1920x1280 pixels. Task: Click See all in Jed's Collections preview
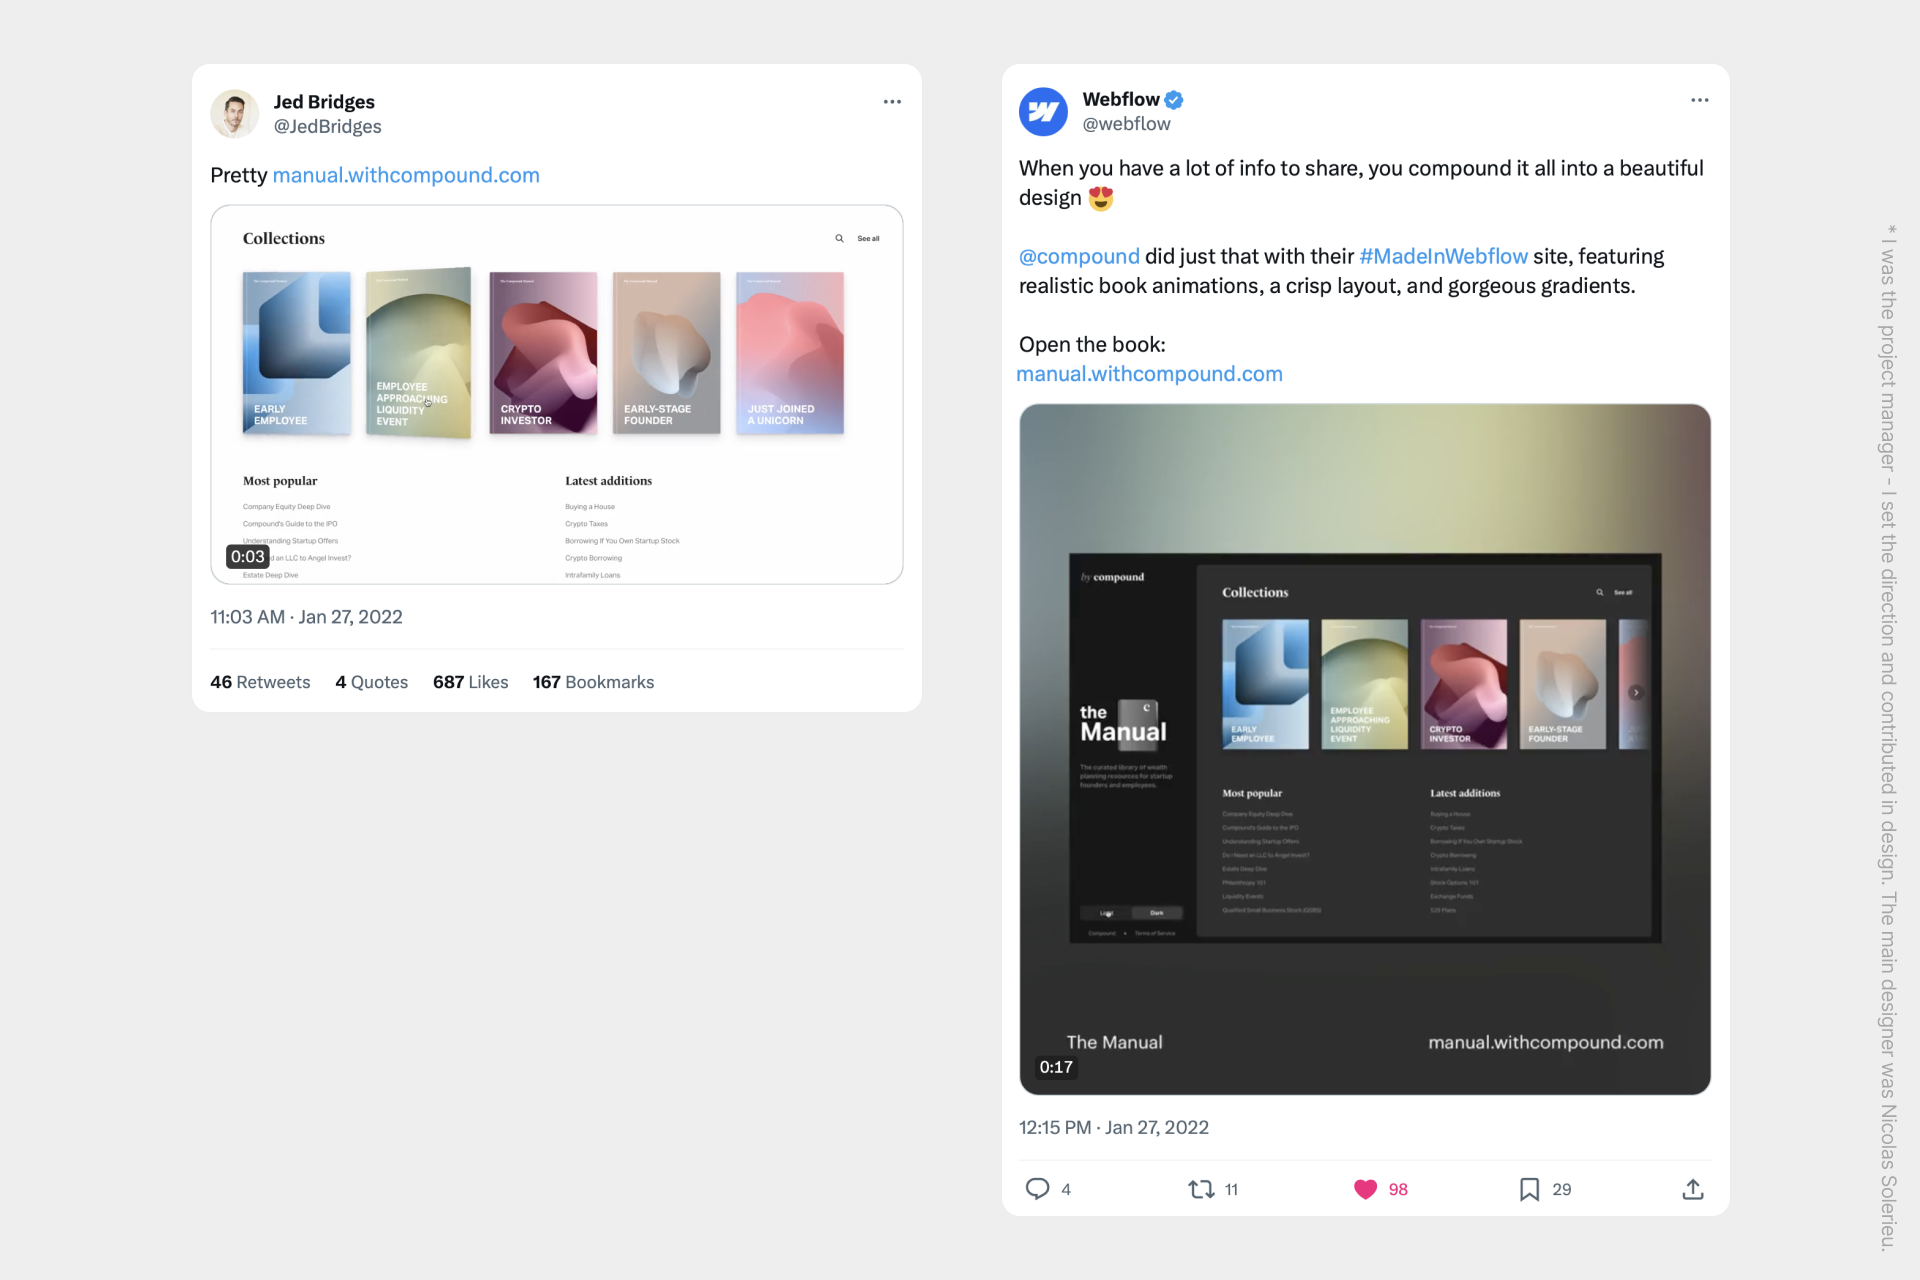point(868,239)
